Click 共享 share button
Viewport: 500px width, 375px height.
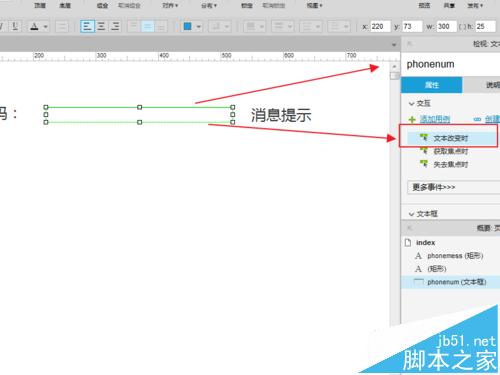click(449, 5)
